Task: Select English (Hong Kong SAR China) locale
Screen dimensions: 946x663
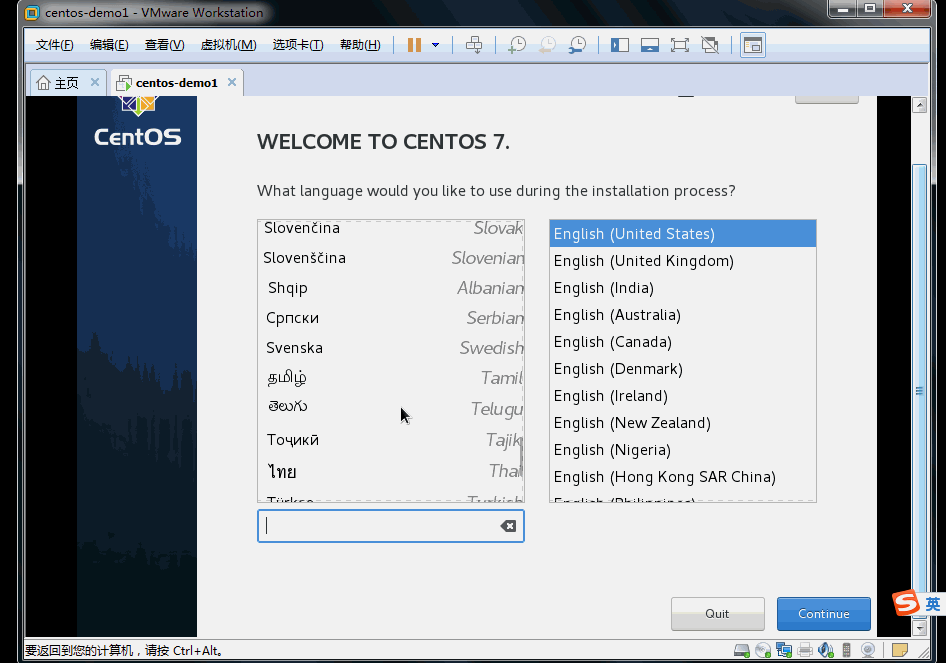Action: [682, 477]
